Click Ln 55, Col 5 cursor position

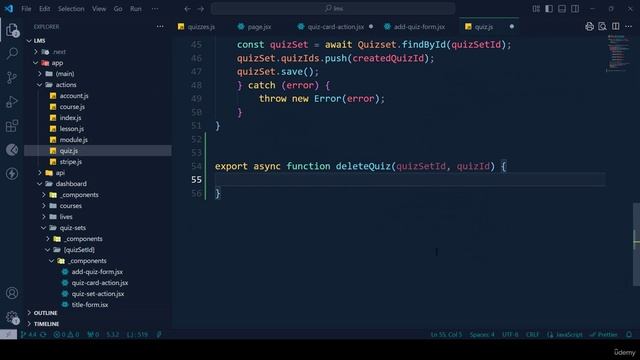point(447,334)
